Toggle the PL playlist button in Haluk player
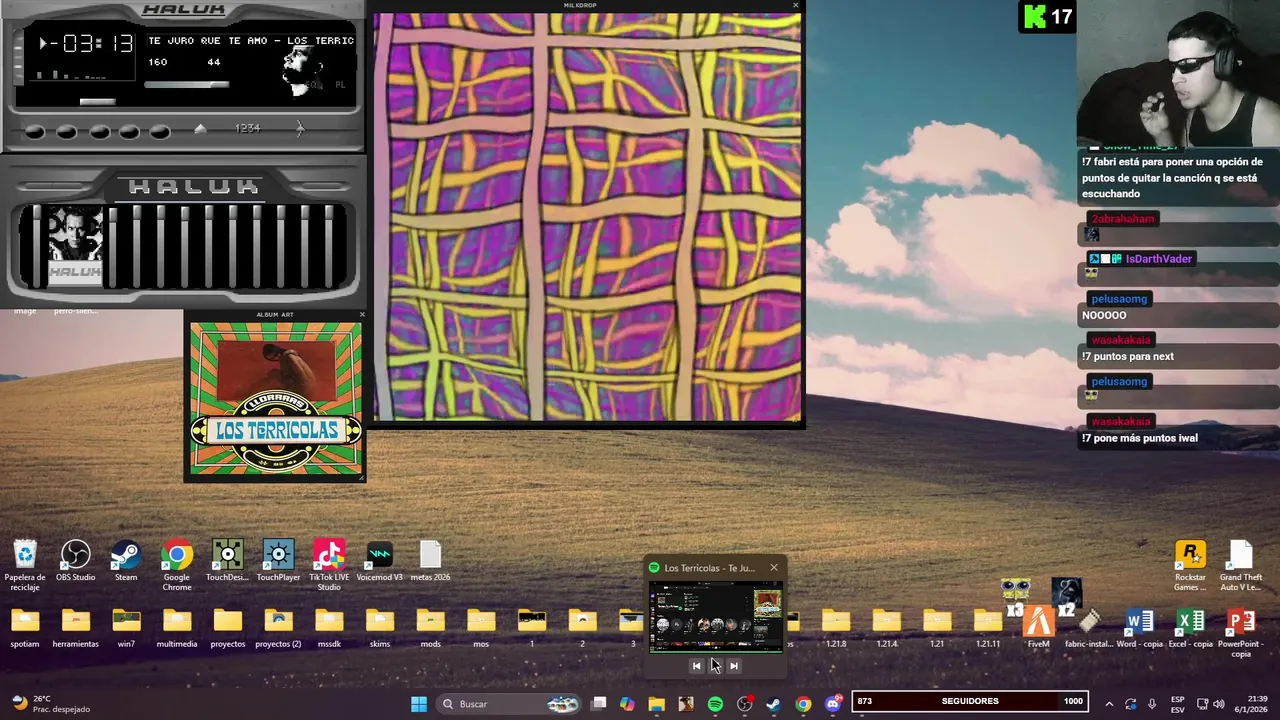The image size is (1280, 720). coord(340,85)
